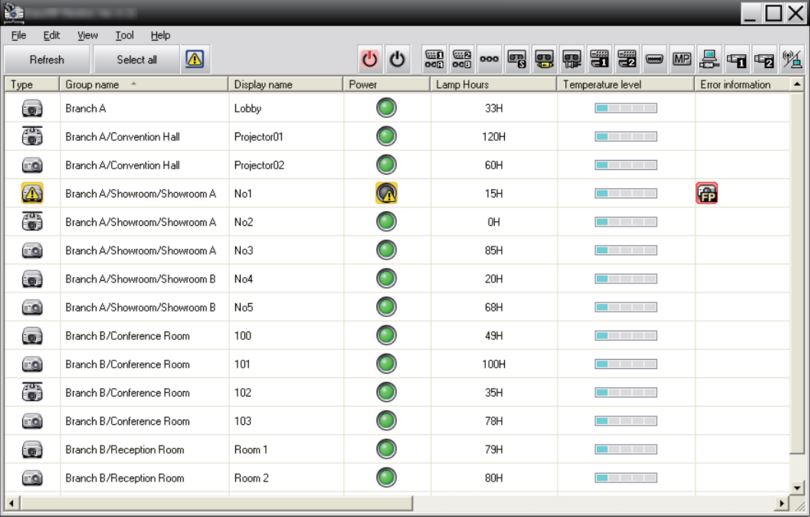This screenshot has height=517, width=810.
Task: Open the View menu
Action: click(87, 35)
